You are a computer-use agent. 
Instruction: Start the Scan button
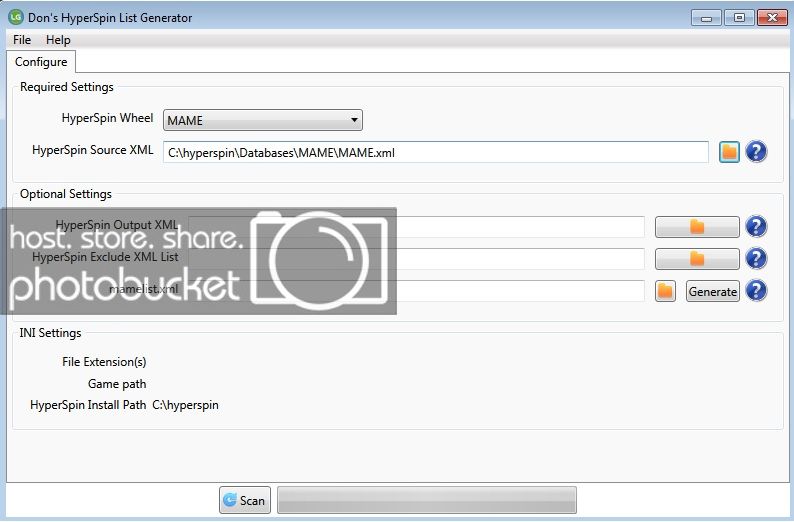245,500
